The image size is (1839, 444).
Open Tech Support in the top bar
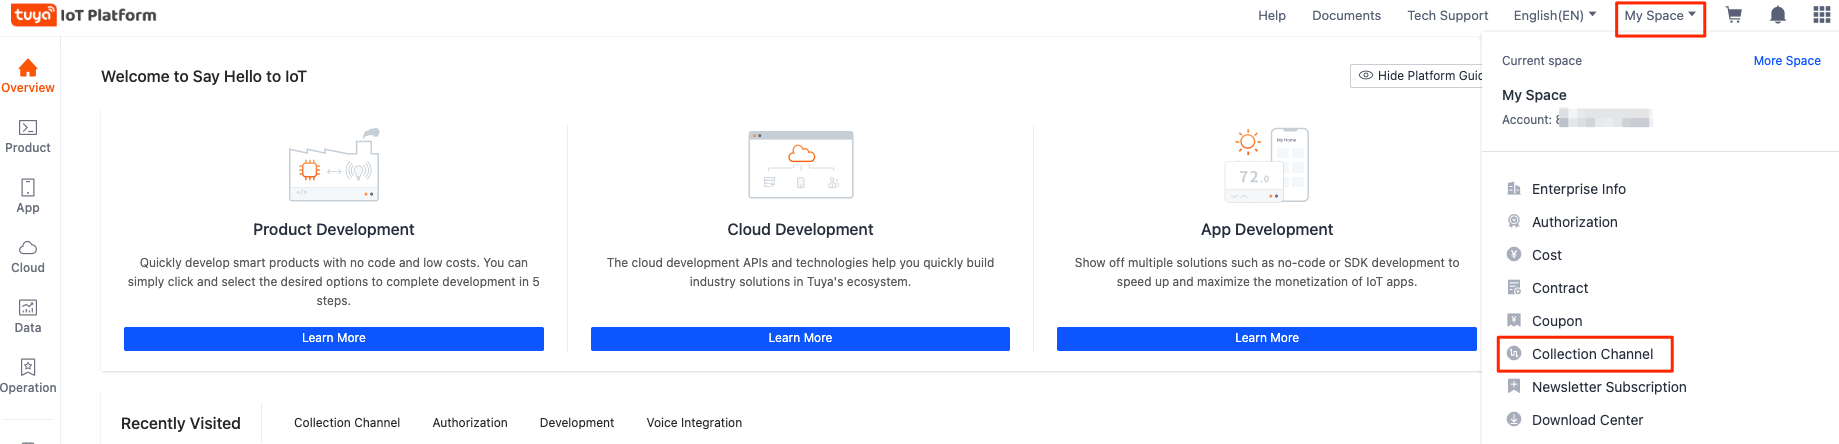tap(1447, 15)
